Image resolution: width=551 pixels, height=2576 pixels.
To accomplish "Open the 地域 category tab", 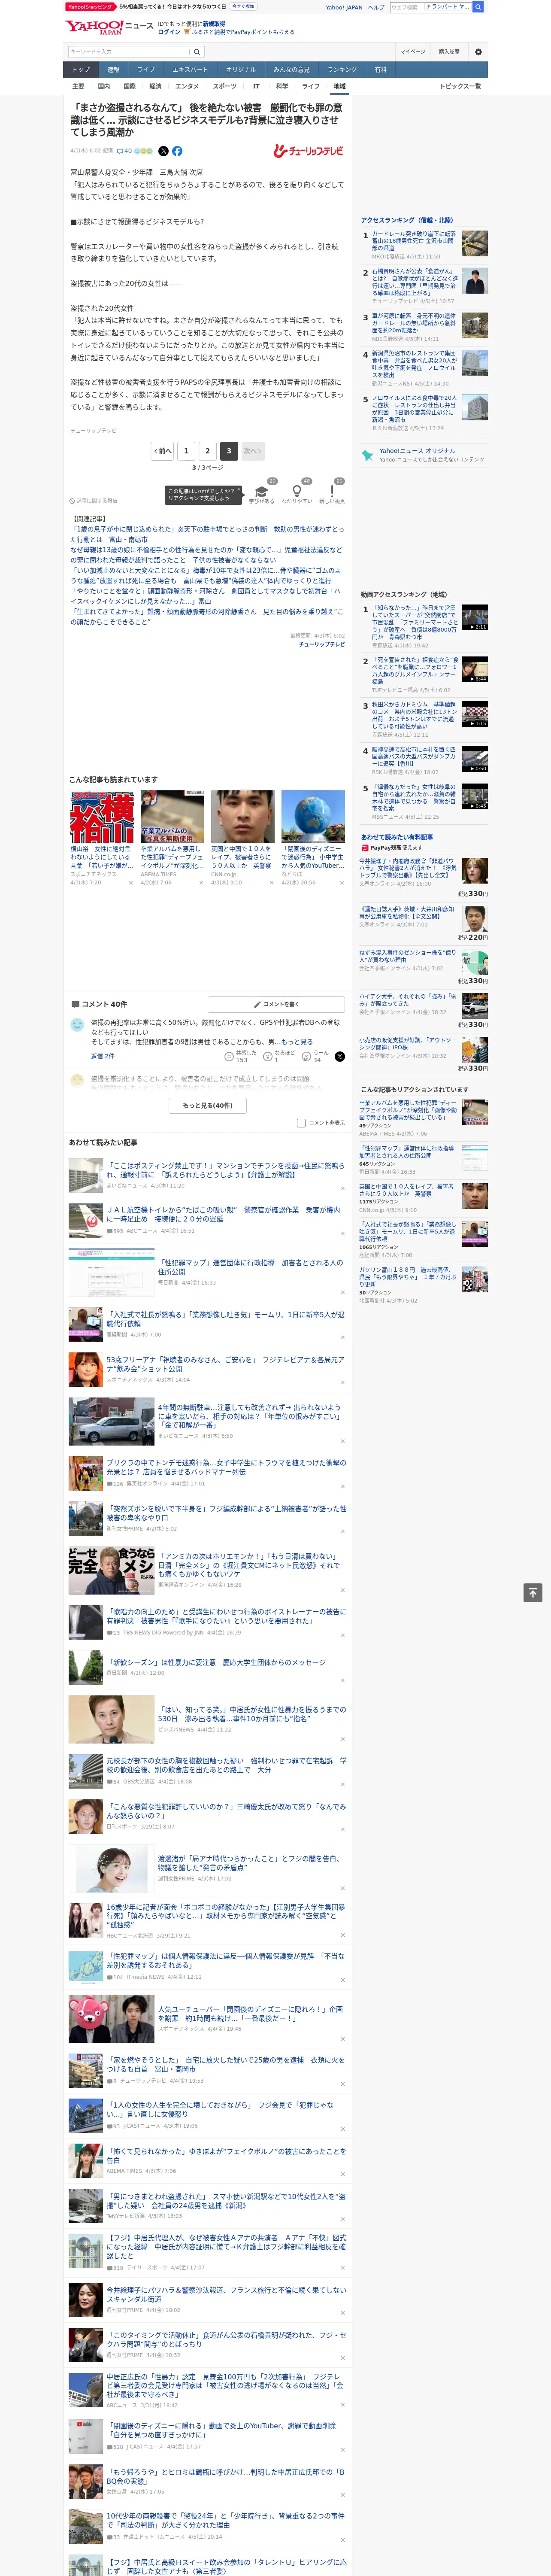I will 339,86.
